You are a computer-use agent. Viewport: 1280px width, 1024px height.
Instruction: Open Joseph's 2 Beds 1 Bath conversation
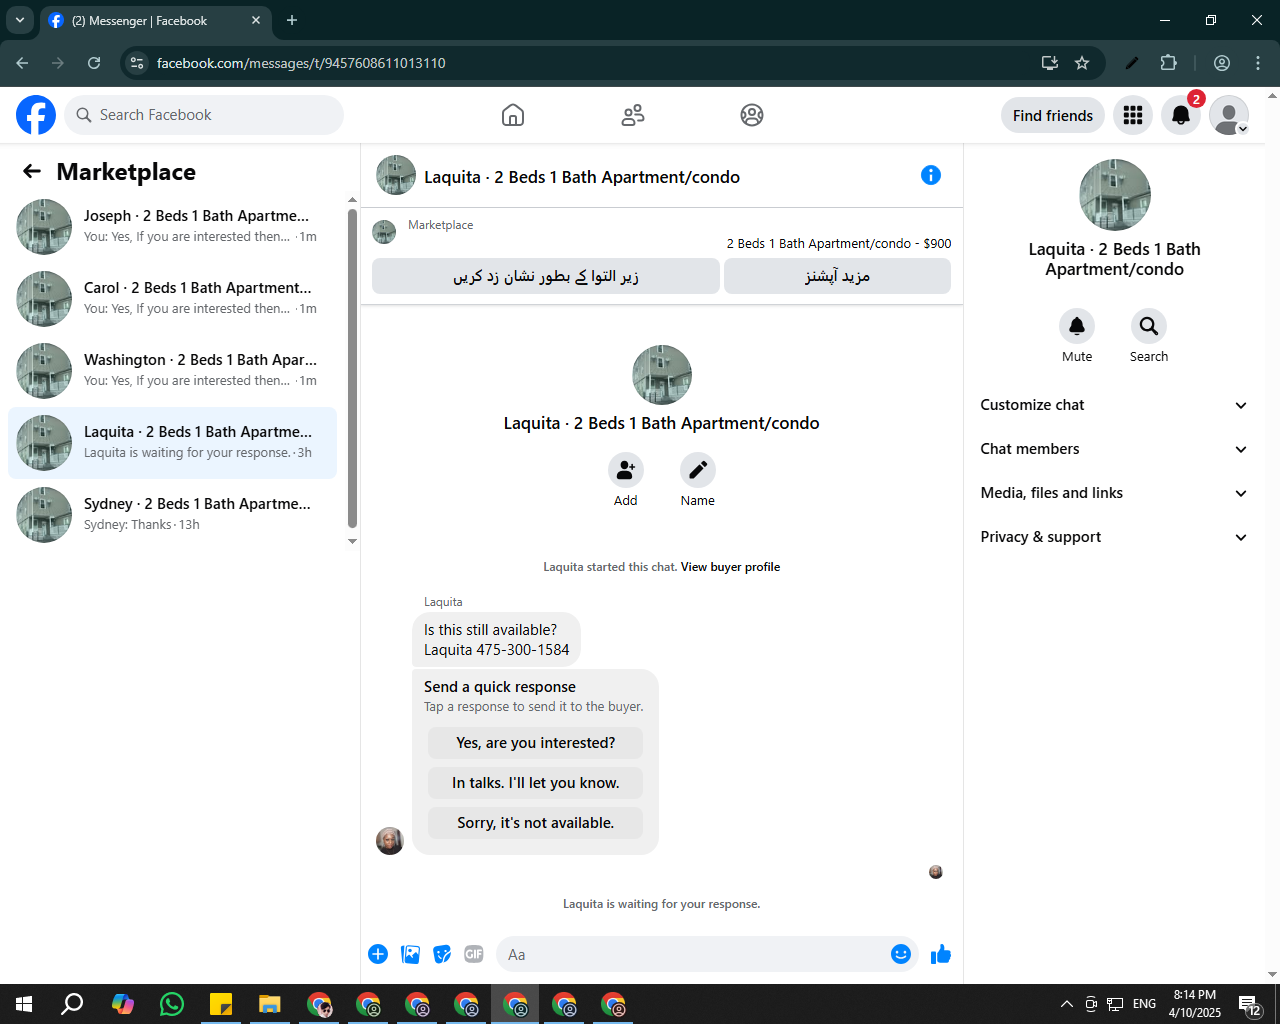[172, 227]
